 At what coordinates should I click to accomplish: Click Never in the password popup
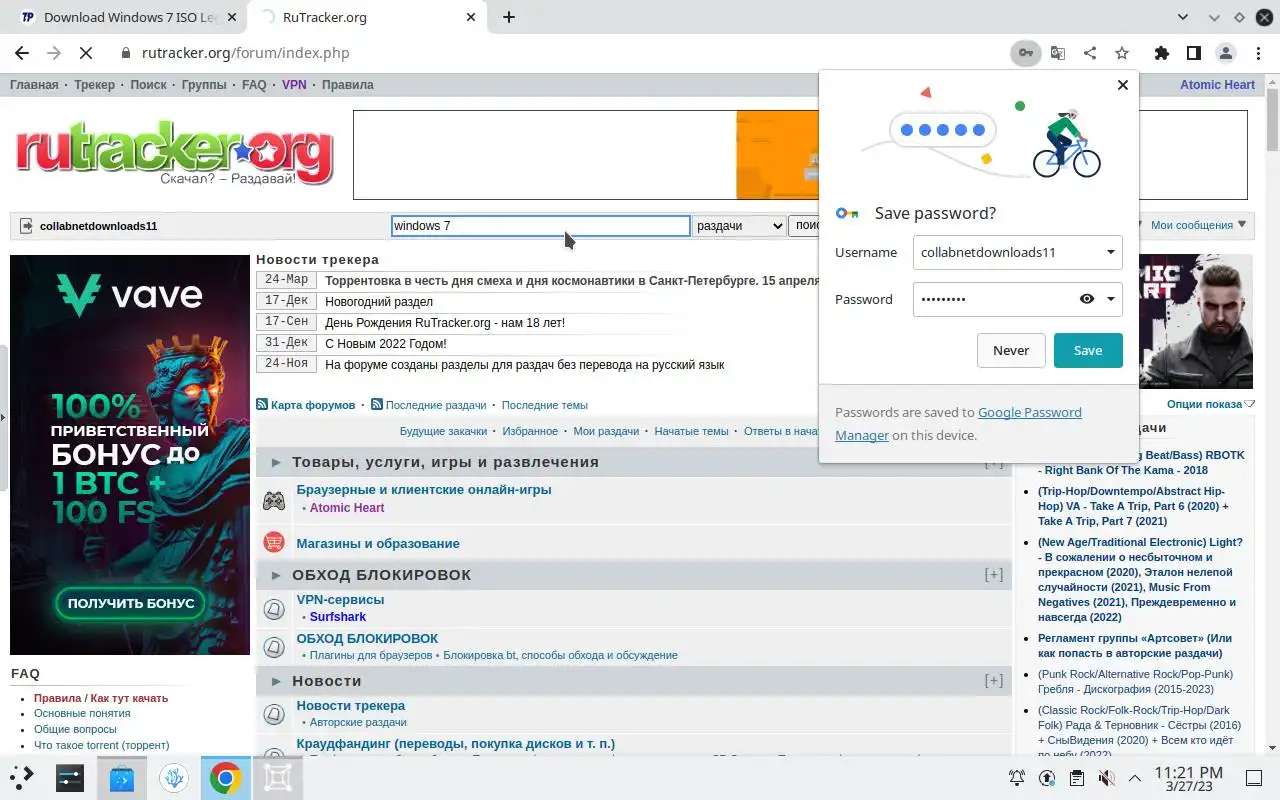1011,350
